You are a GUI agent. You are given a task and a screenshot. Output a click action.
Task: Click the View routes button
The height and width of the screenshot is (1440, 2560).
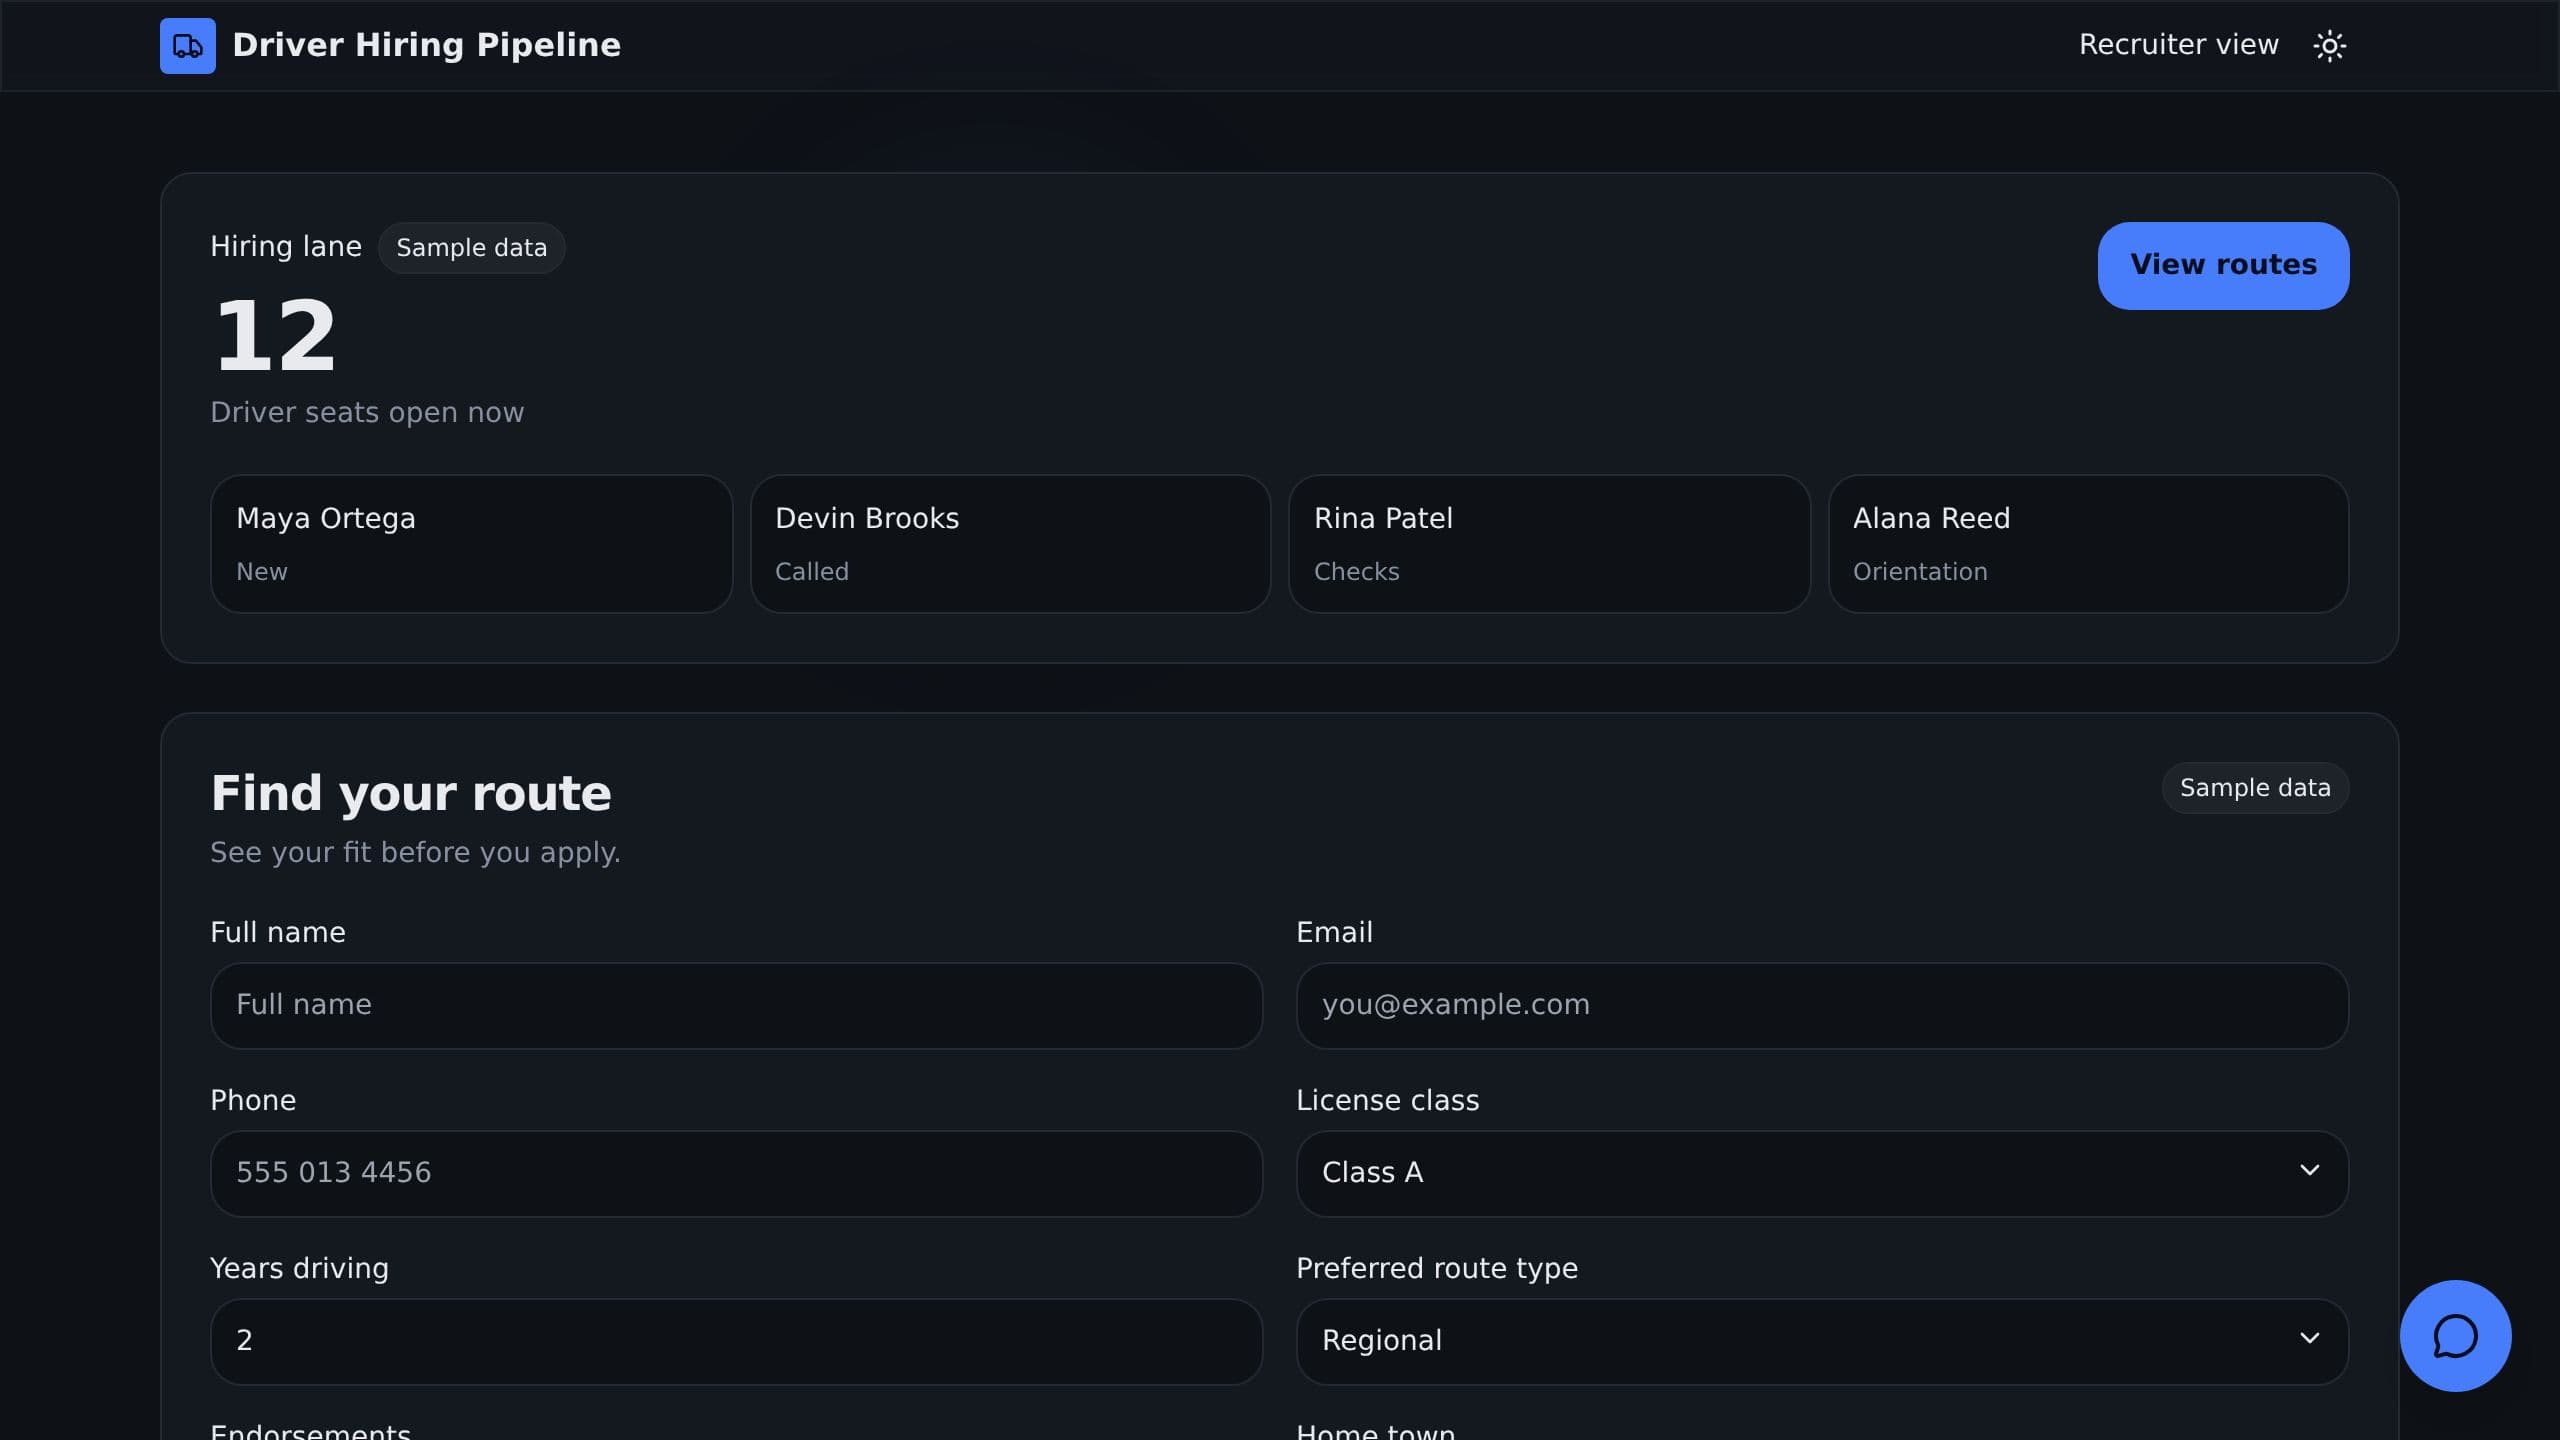(x=2223, y=265)
